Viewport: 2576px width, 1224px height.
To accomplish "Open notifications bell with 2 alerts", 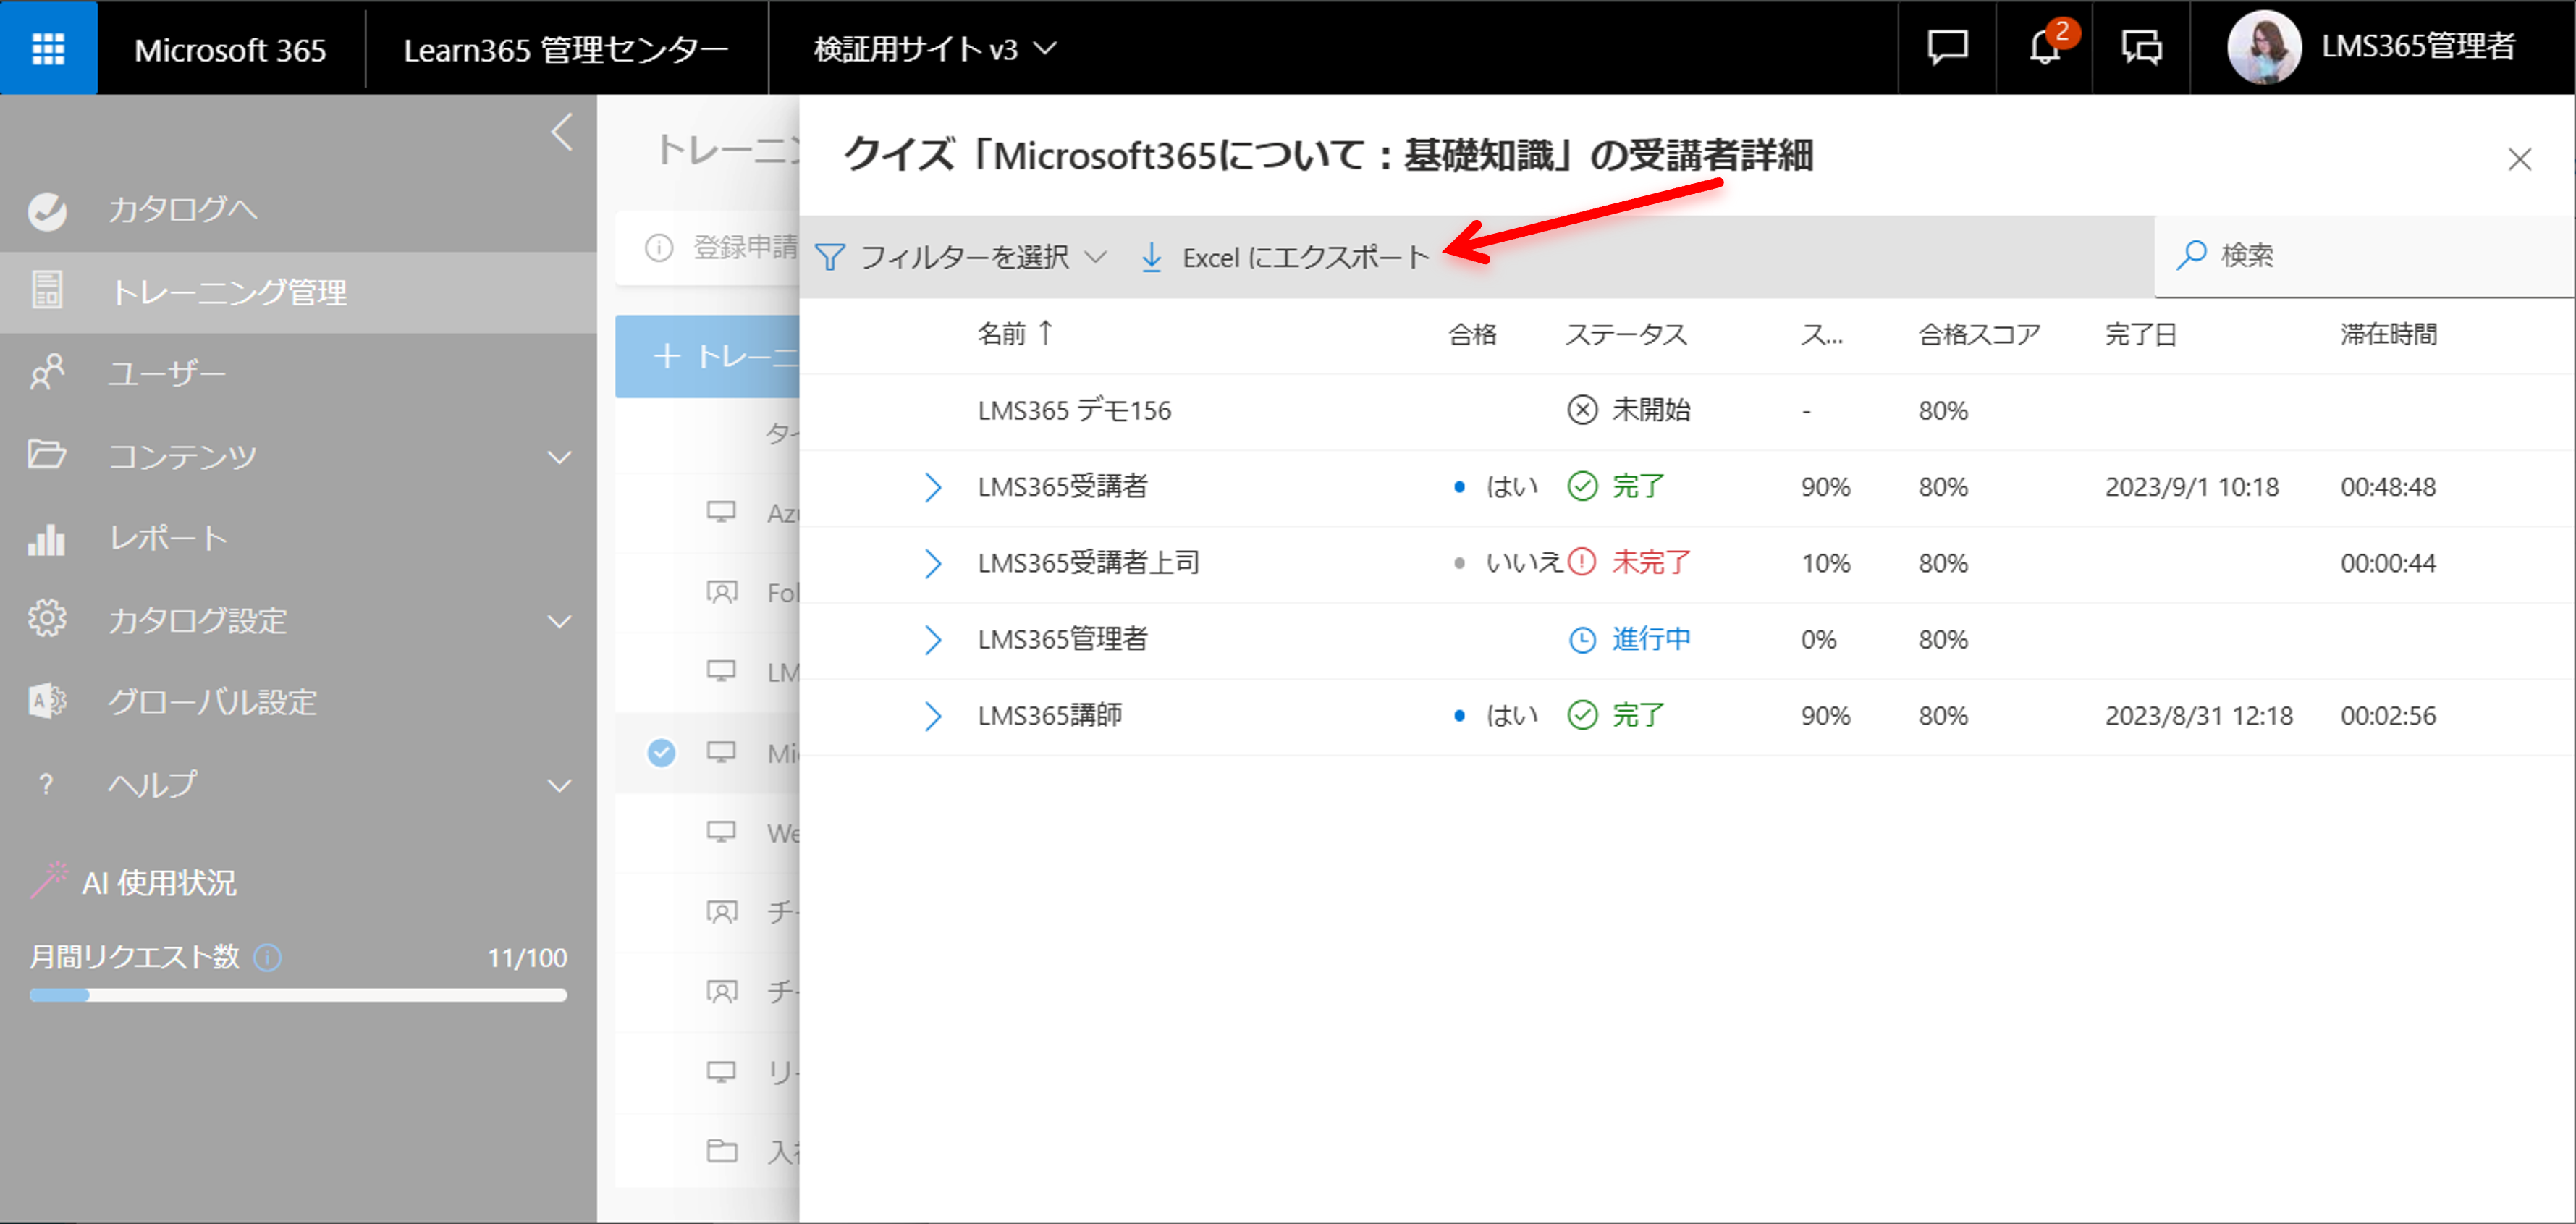I will point(2046,47).
